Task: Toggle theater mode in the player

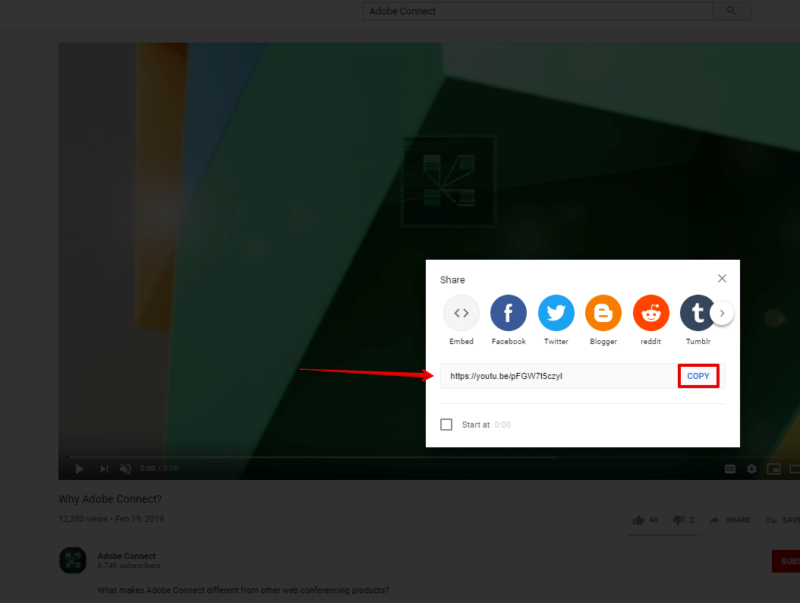Action: 794,469
